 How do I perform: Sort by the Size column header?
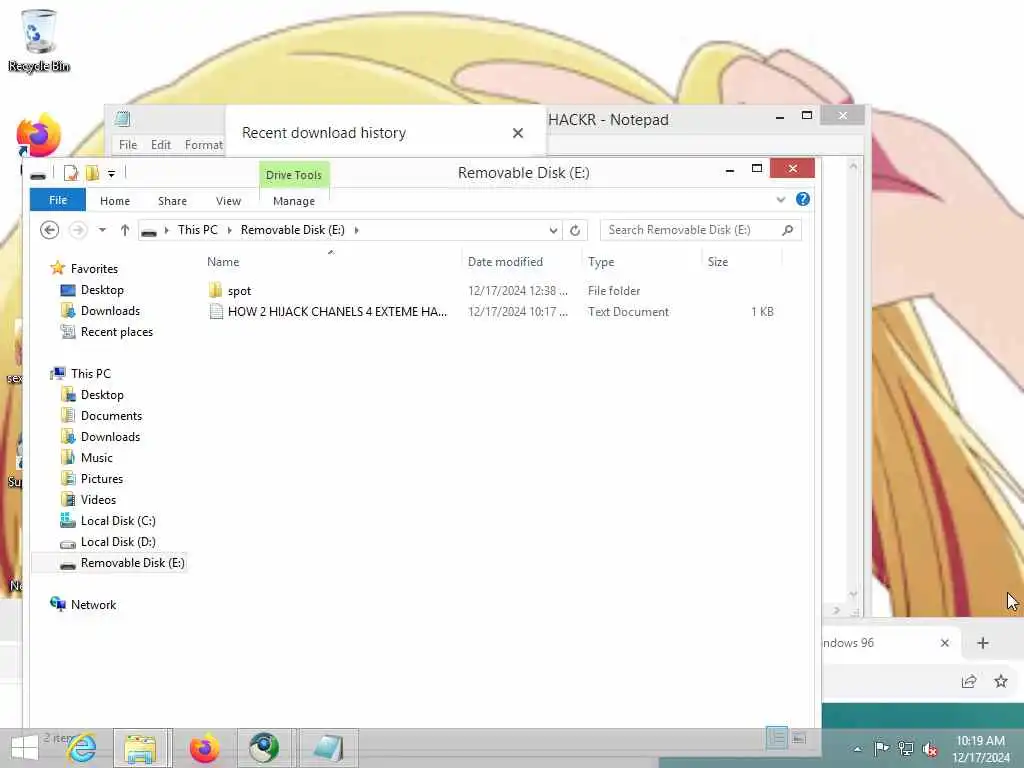[x=718, y=262]
